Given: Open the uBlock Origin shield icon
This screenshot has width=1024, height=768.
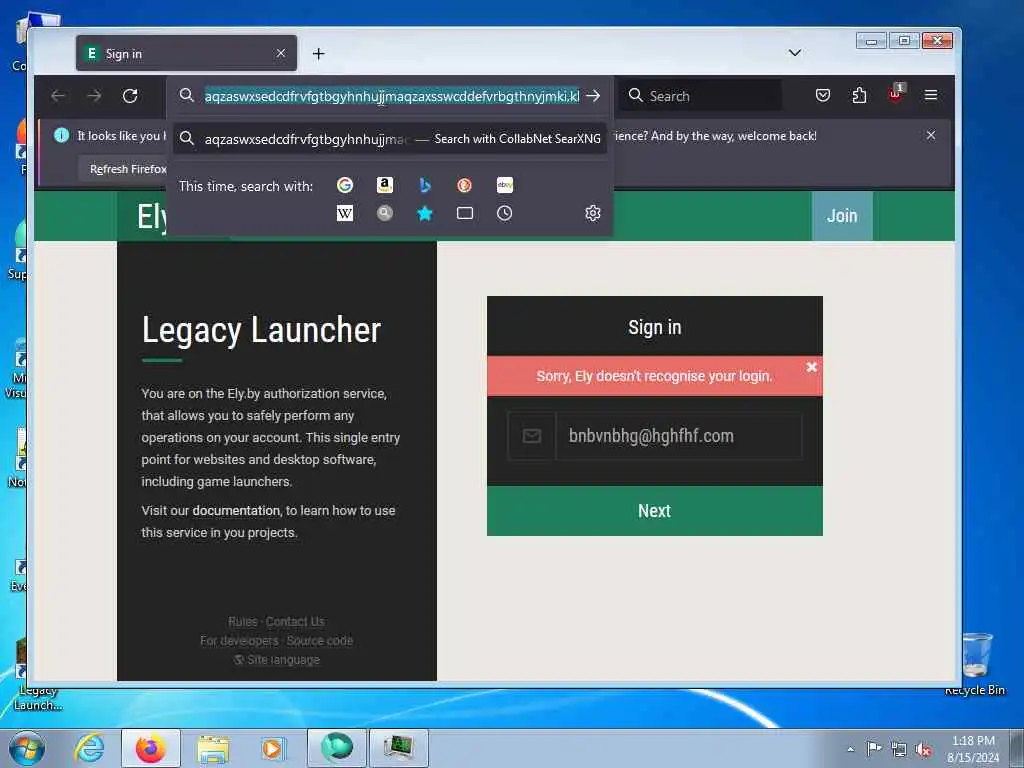Looking at the screenshot, I should pyautogui.click(x=896, y=95).
